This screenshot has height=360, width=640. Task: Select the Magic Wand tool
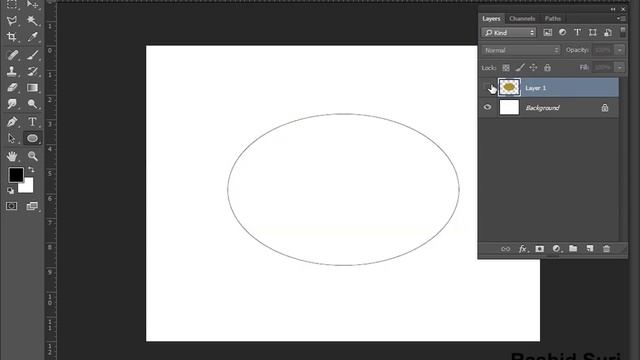[32, 20]
